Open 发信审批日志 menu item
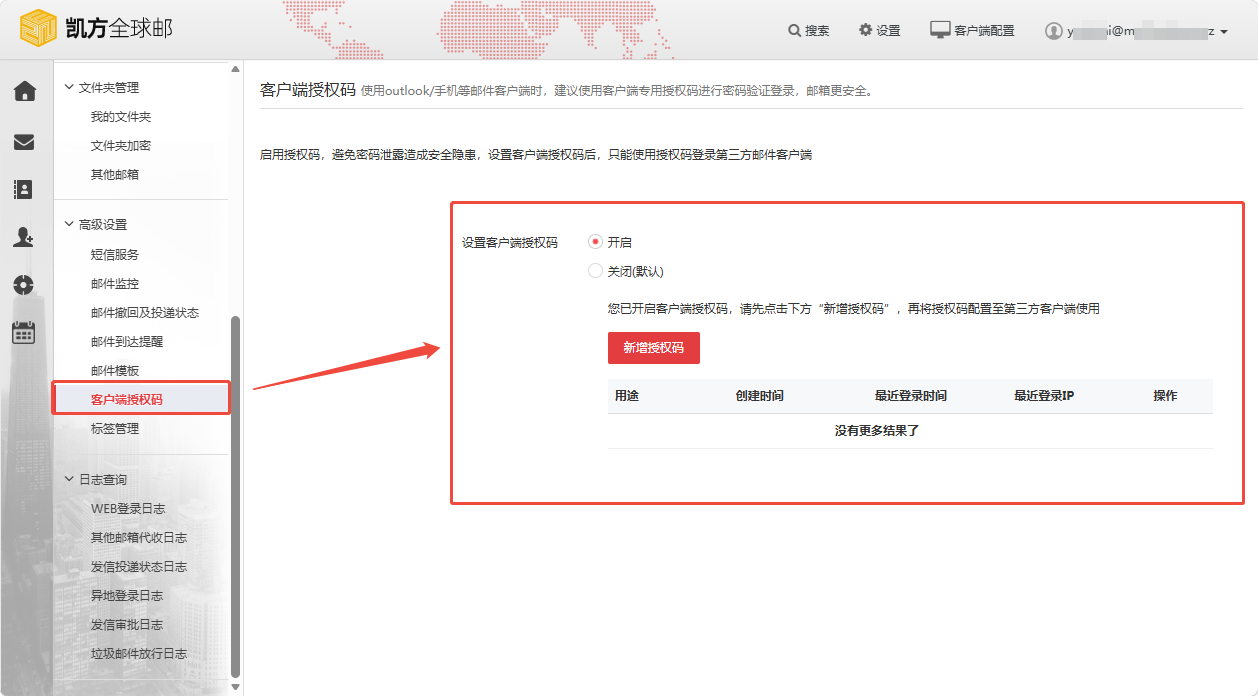This screenshot has width=1258, height=696. (127, 625)
